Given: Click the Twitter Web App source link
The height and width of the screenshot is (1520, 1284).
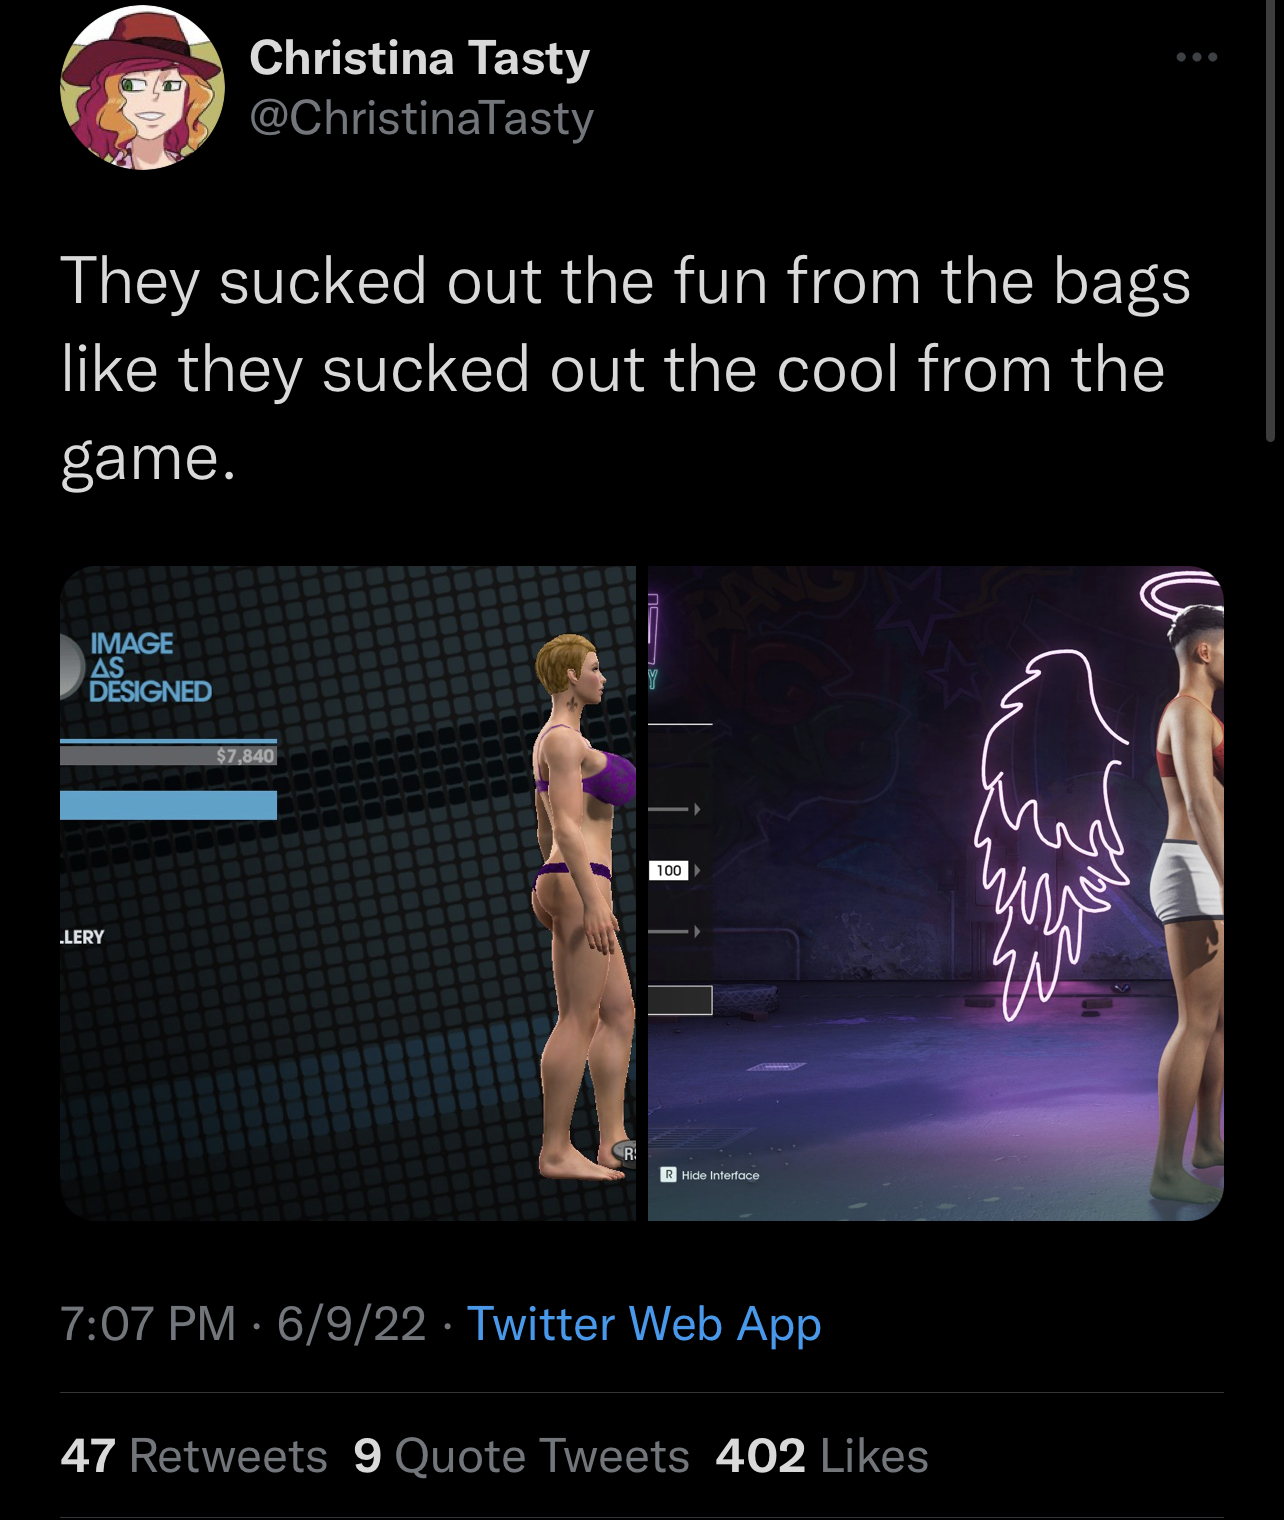Looking at the screenshot, I should pyautogui.click(x=644, y=1324).
